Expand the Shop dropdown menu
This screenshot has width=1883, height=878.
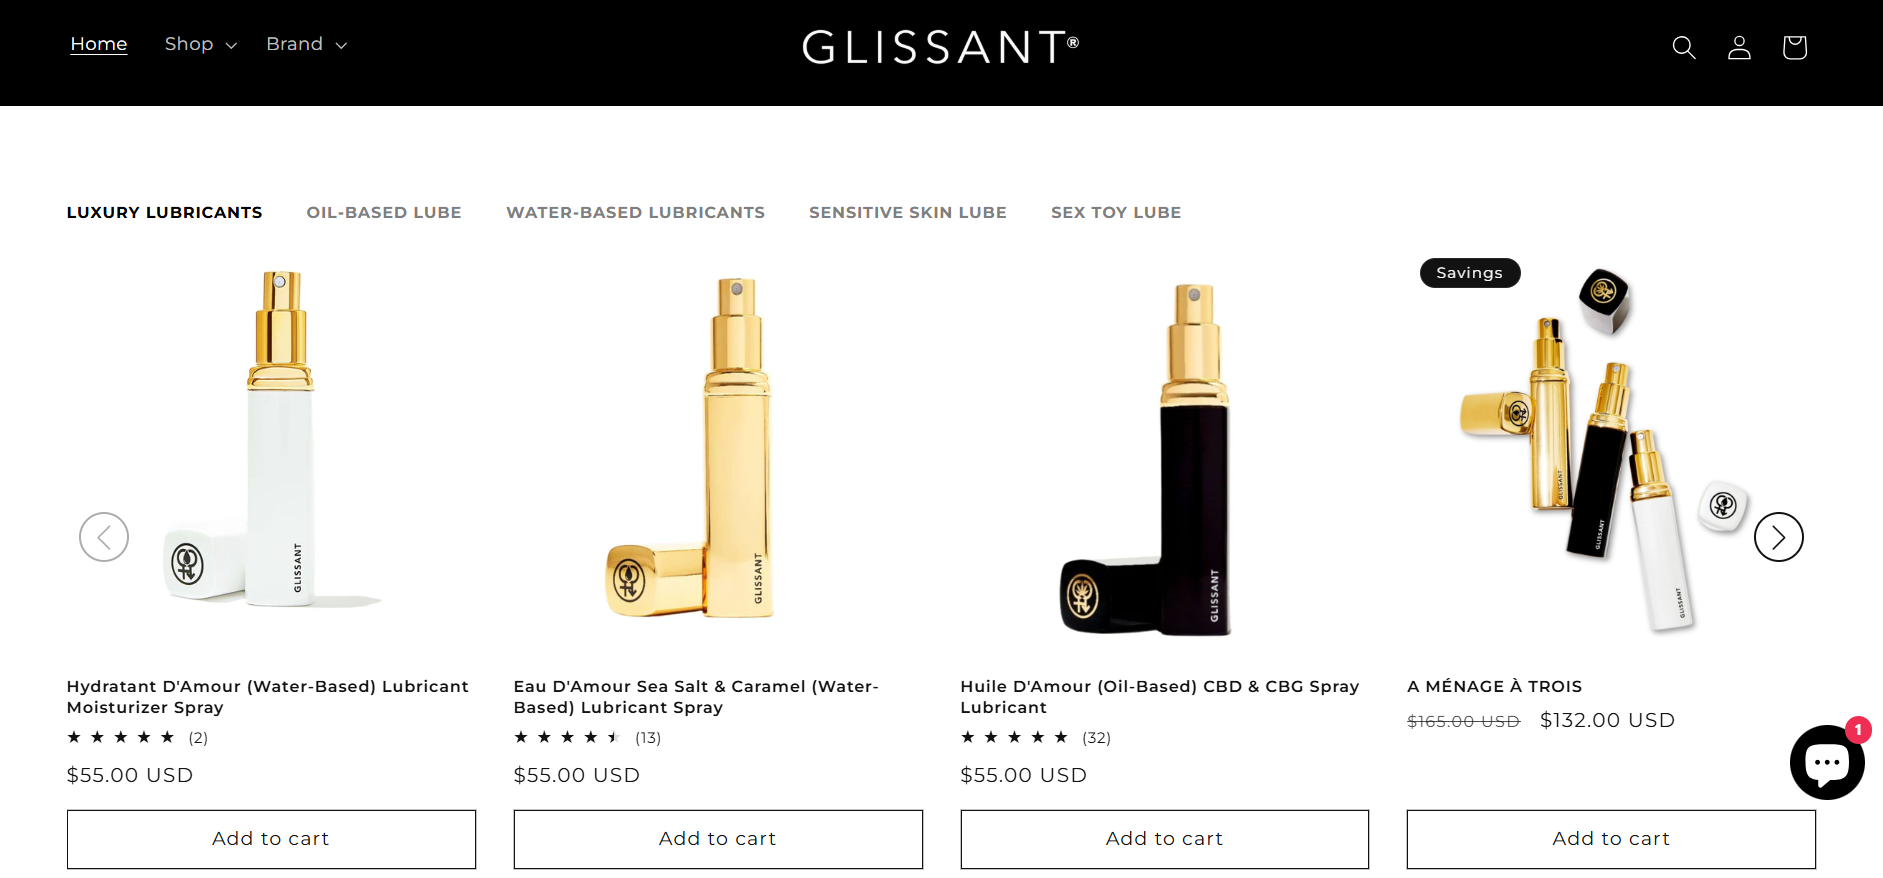pyautogui.click(x=200, y=44)
